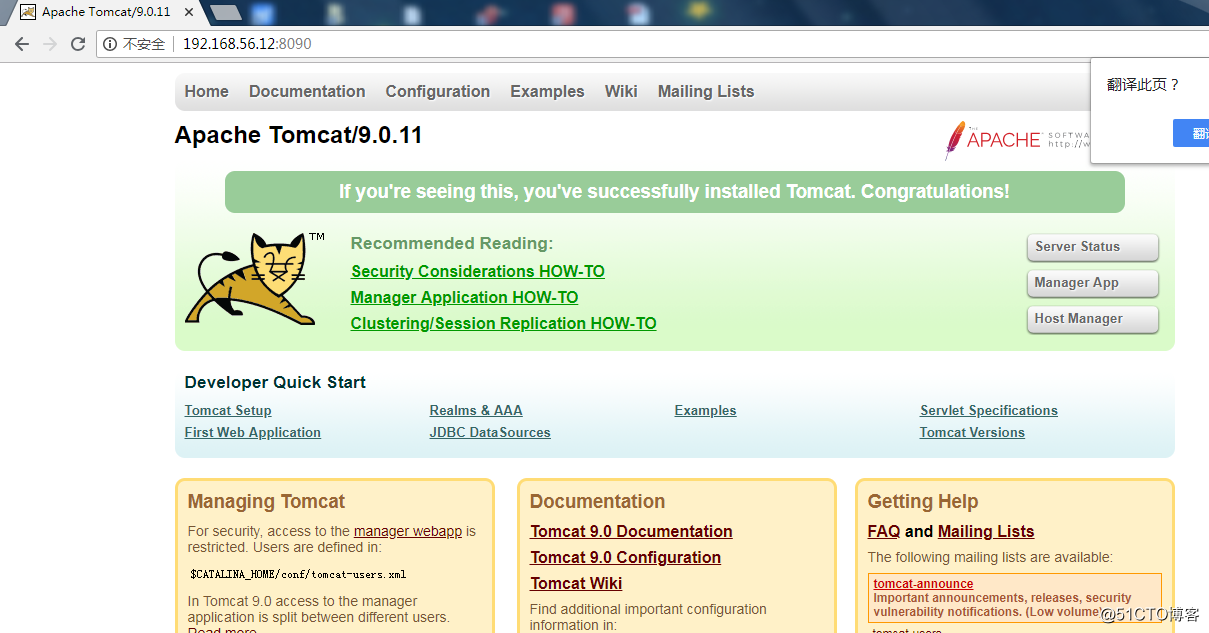Open the Home nav item
This screenshot has width=1209, height=633.
coord(207,91)
